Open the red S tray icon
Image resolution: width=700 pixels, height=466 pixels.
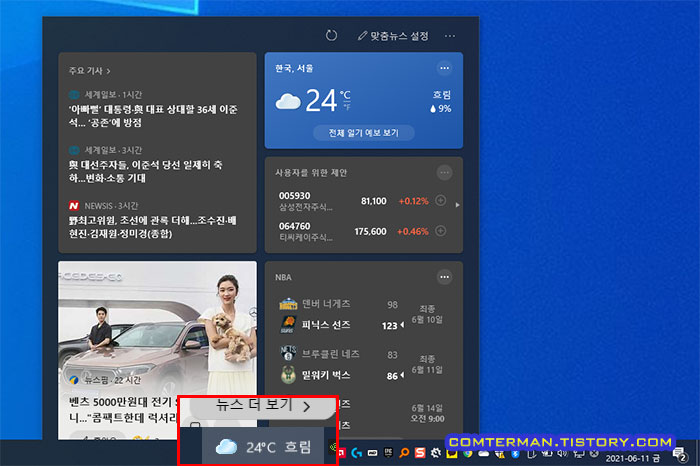pos(420,453)
